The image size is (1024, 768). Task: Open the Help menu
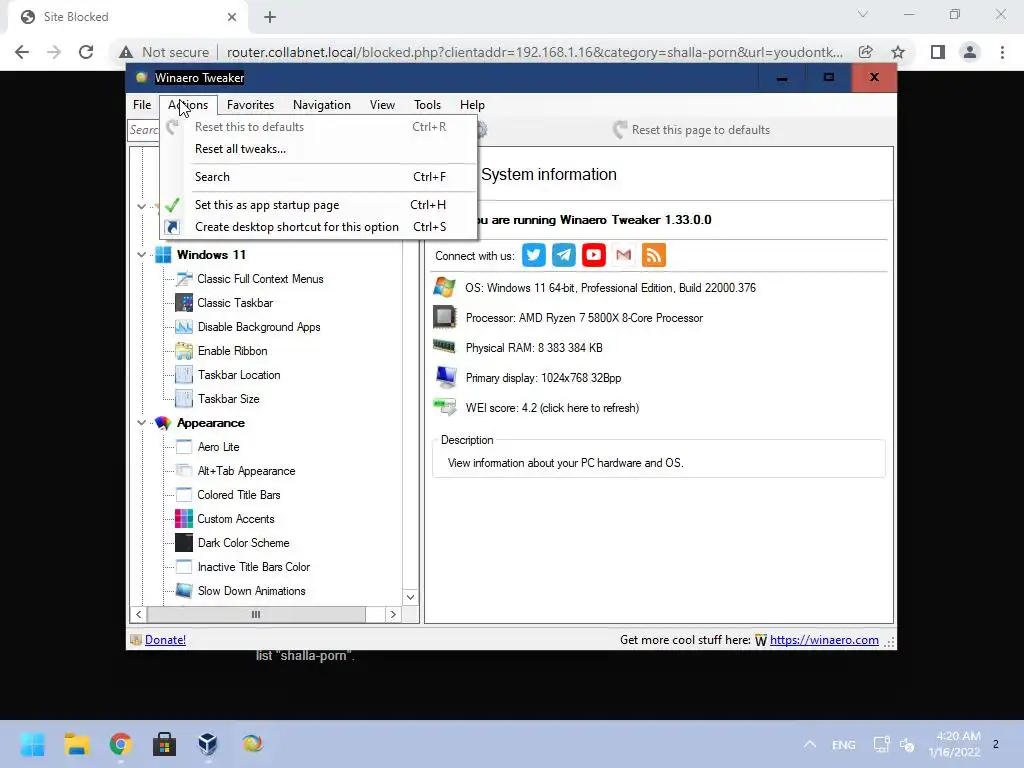coord(472,104)
